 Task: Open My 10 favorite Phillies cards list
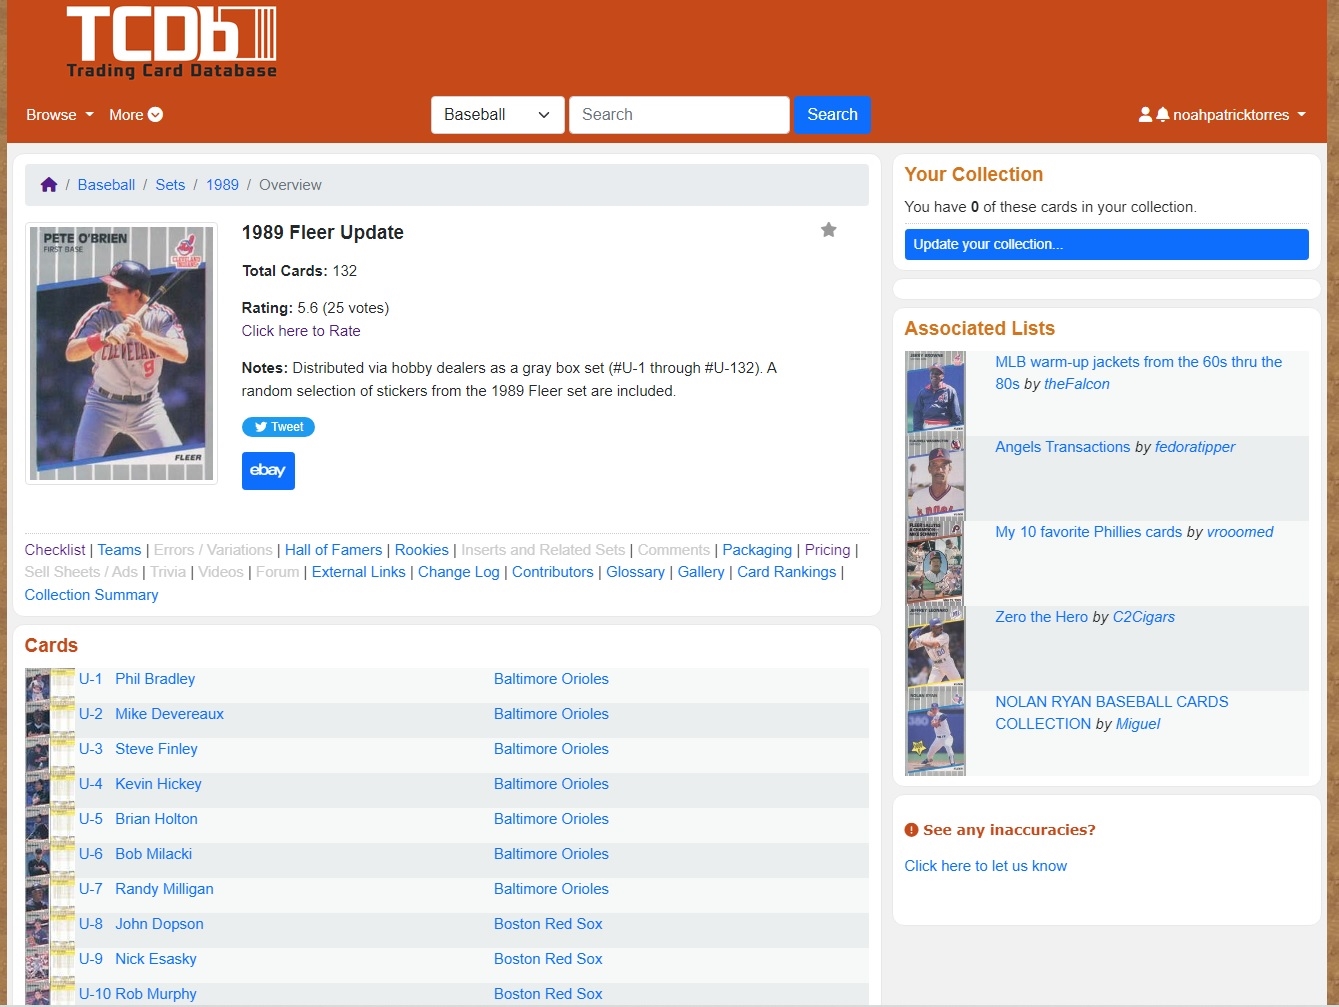[x=1088, y=532]
